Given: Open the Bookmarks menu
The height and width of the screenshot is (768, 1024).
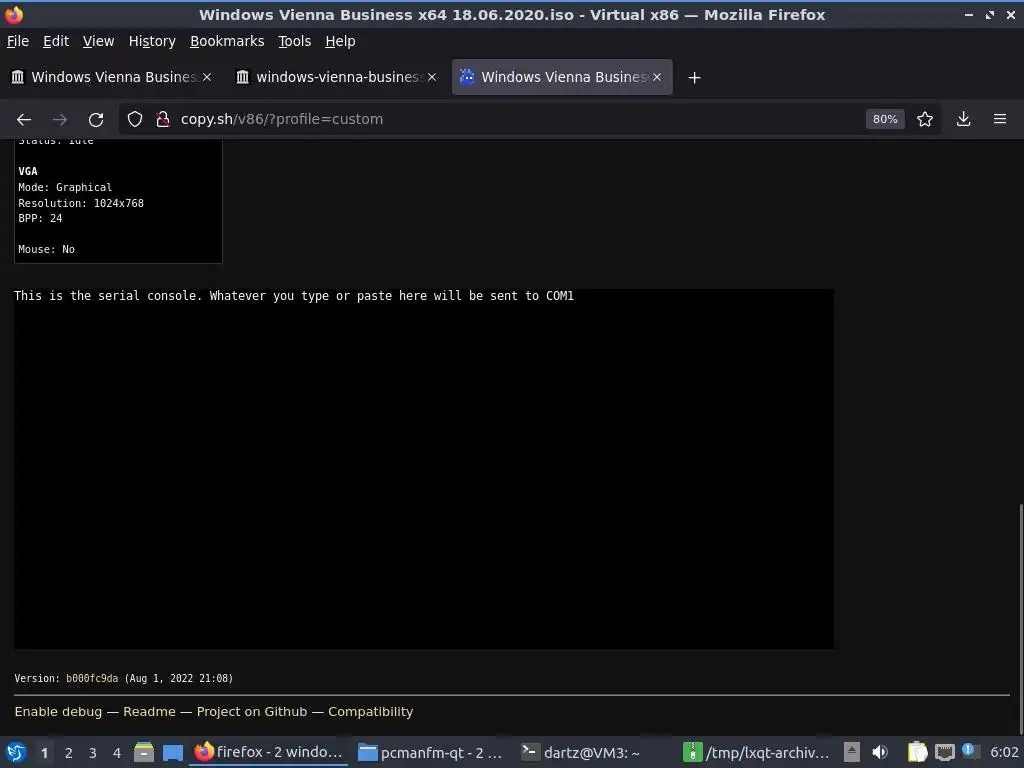Looking at the screenshot, I should (x=227, y=41).
